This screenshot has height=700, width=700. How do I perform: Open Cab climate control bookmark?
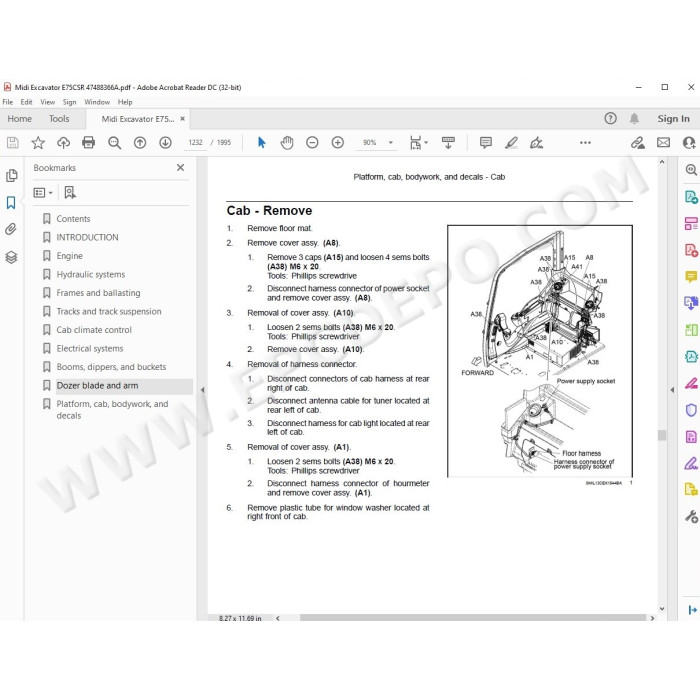click(x=94, y=330)
